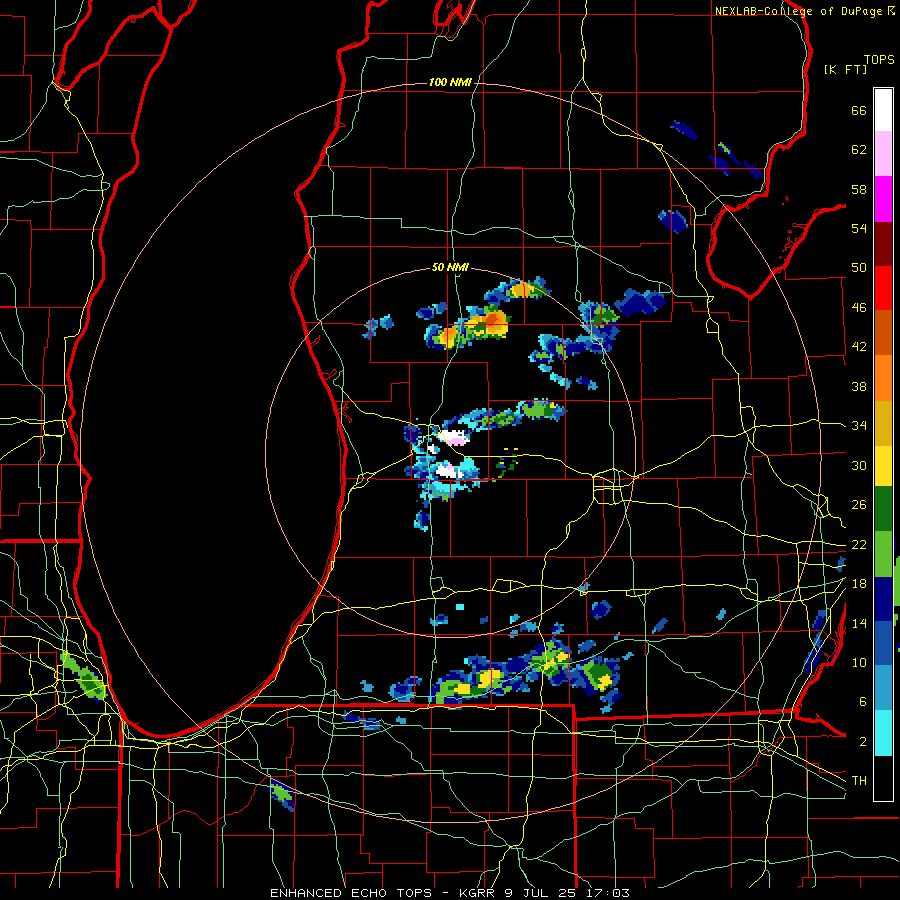
Task: Click the navy 18 kft legend swatch
Action: coord(883,599)
